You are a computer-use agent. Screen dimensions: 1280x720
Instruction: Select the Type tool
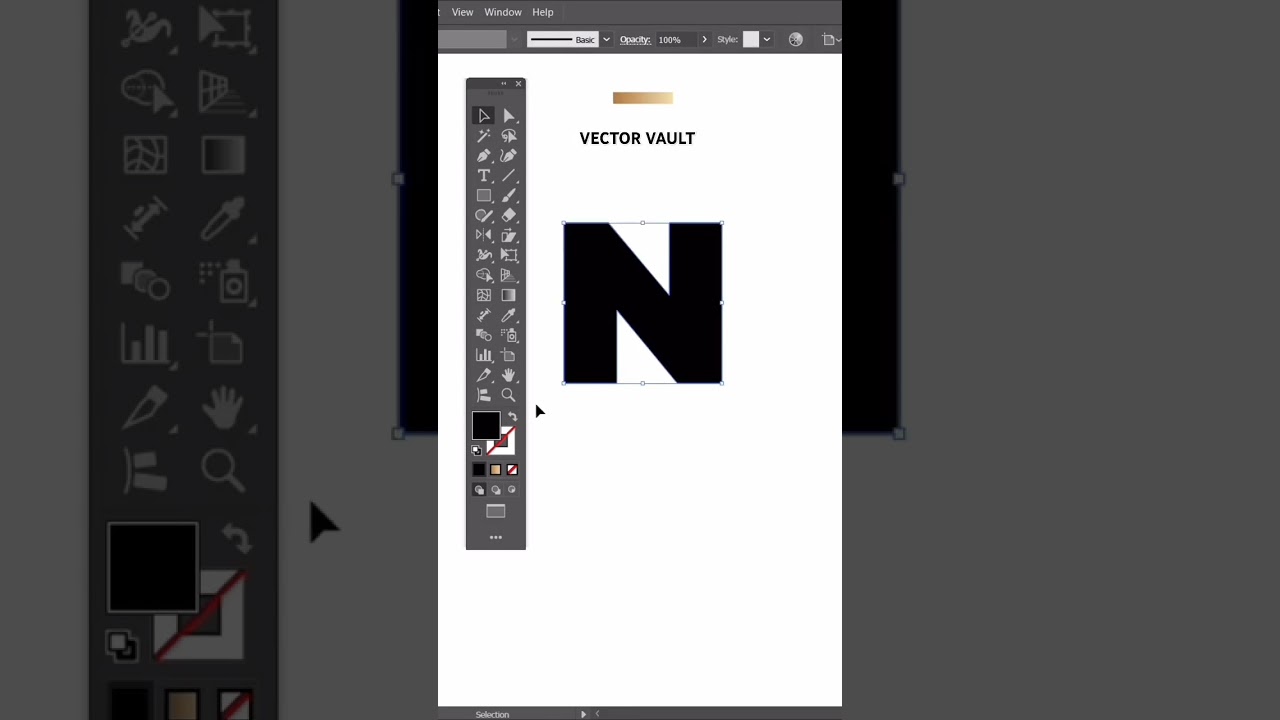click(484, 176)
